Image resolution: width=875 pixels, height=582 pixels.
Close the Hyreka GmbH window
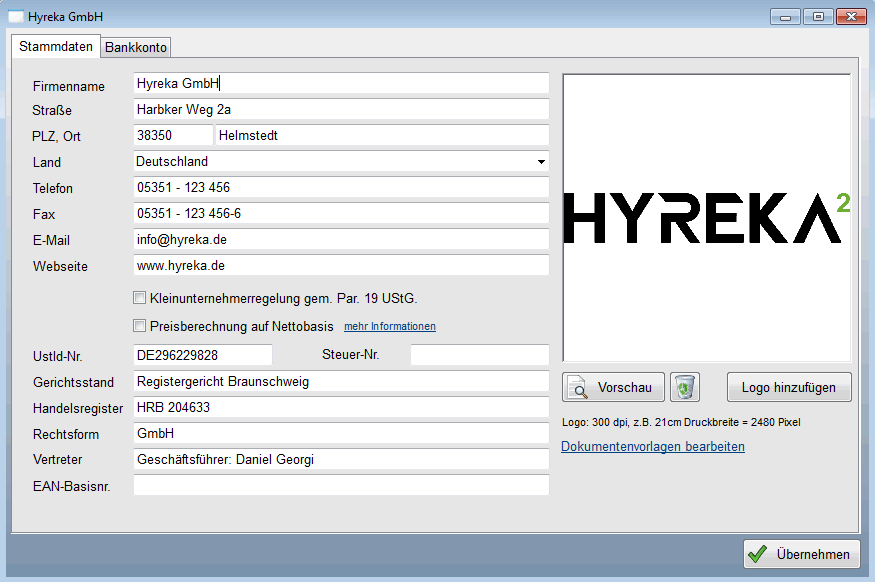[x=851, y=17]
